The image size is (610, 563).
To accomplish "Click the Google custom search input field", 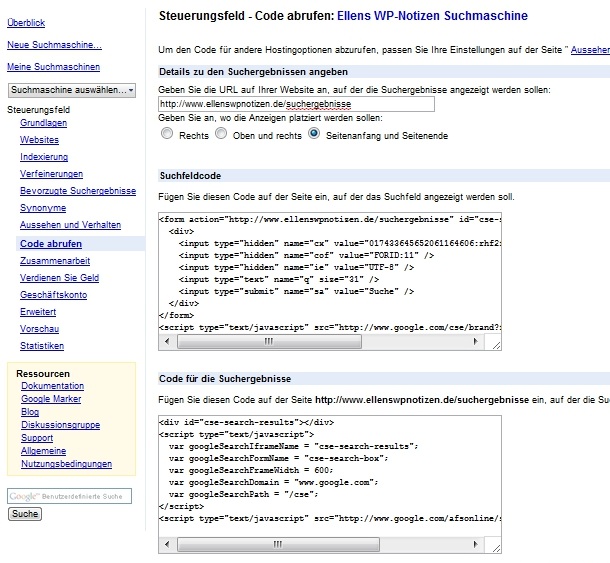I will (69, 496).
